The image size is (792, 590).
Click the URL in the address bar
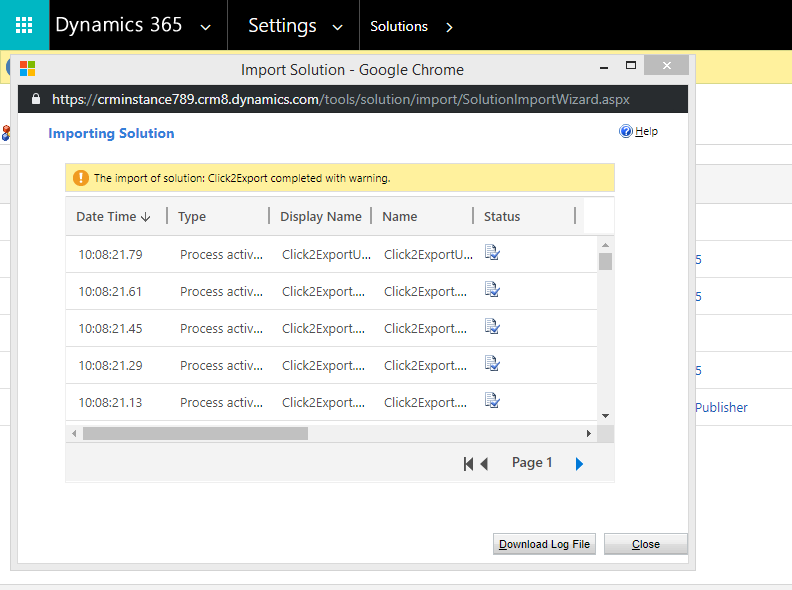[x=341, y=99]
